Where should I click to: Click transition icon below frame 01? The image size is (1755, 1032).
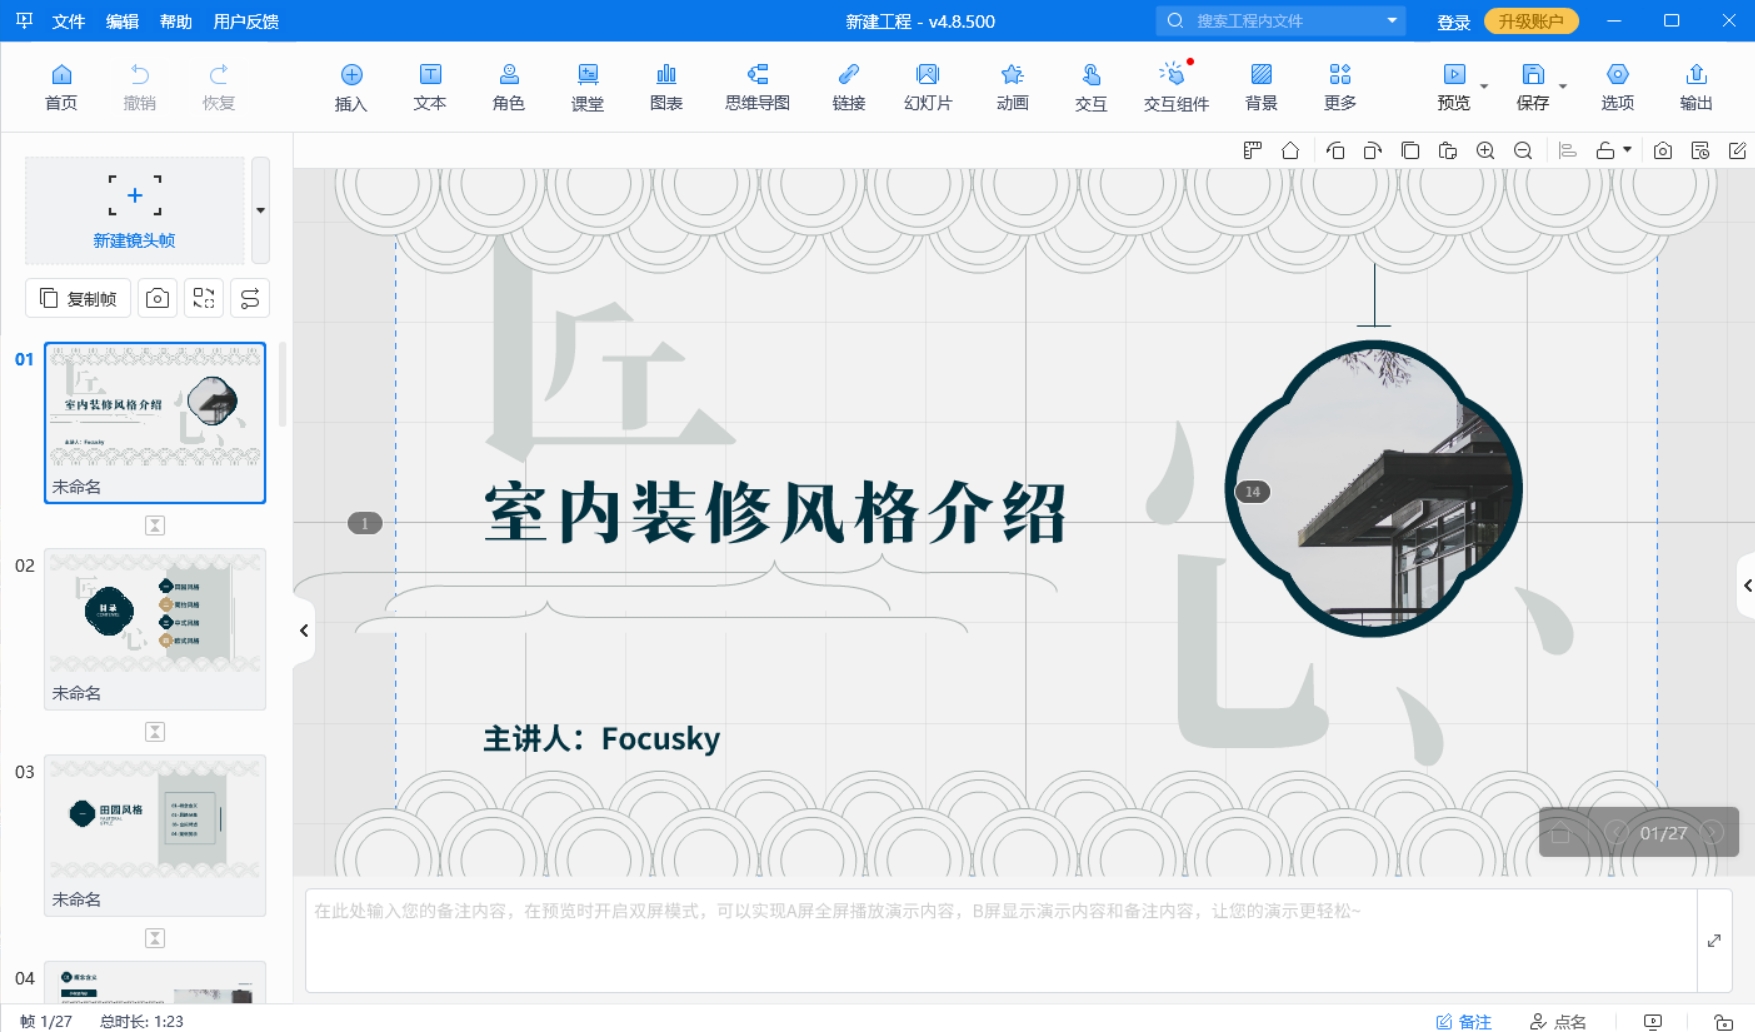(x=155, y=525)
